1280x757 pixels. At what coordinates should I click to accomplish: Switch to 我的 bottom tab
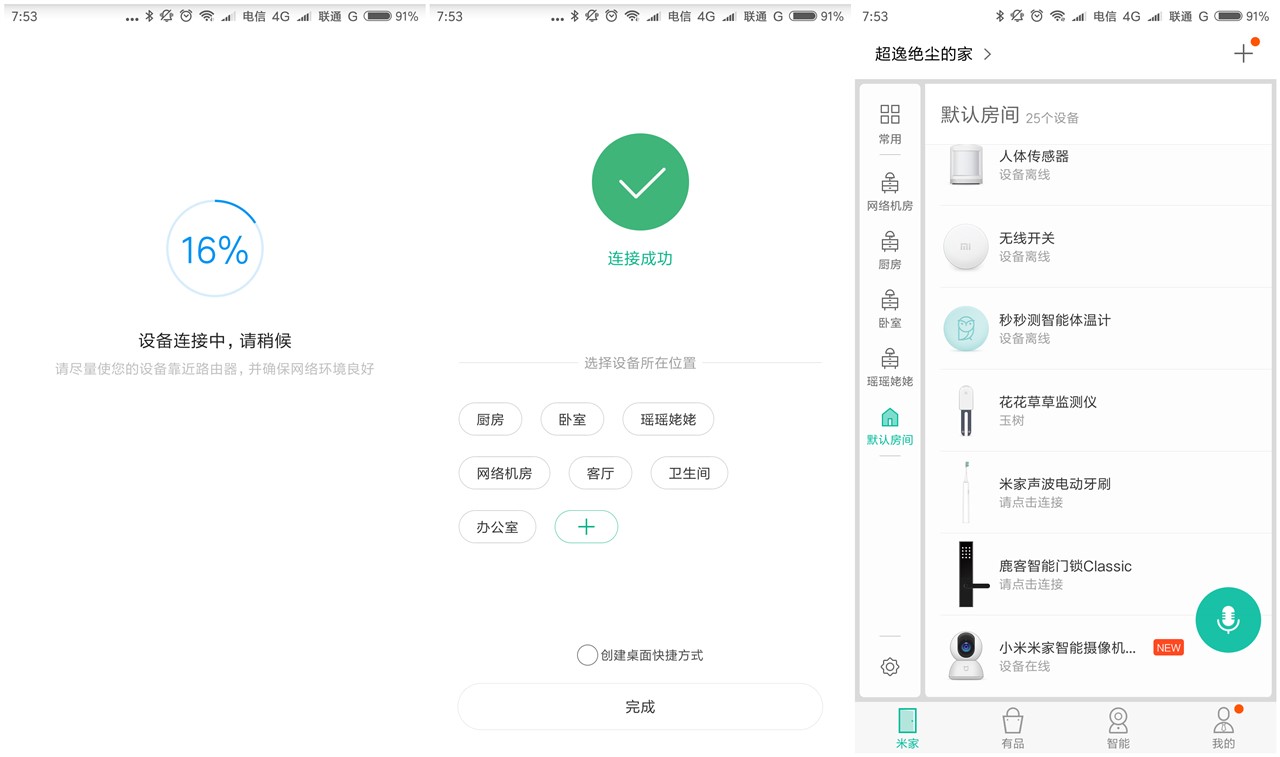(1224, 728)
